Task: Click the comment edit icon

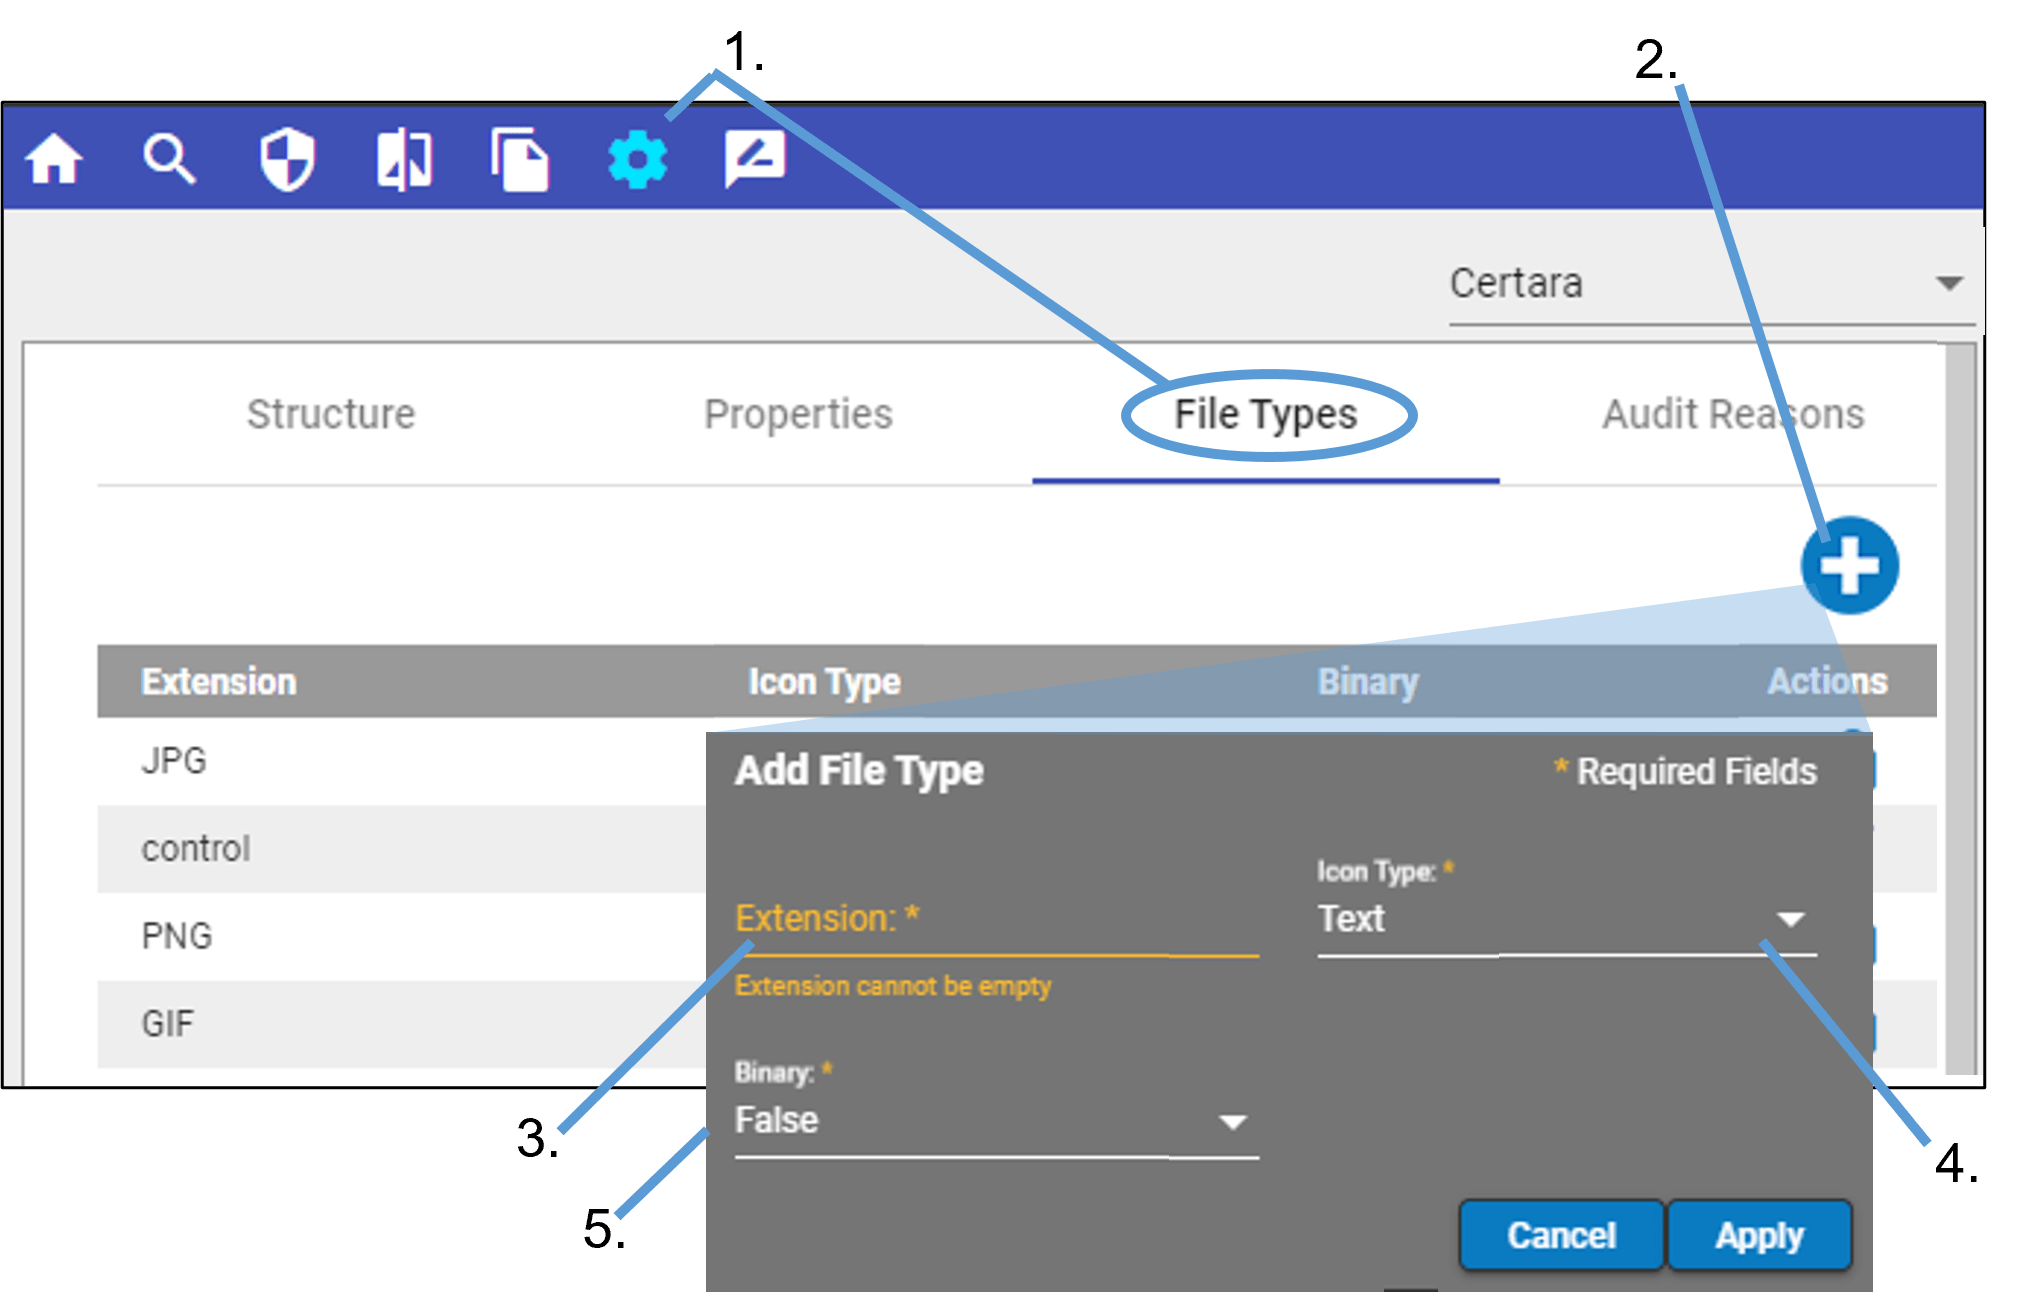Action: 754,158
